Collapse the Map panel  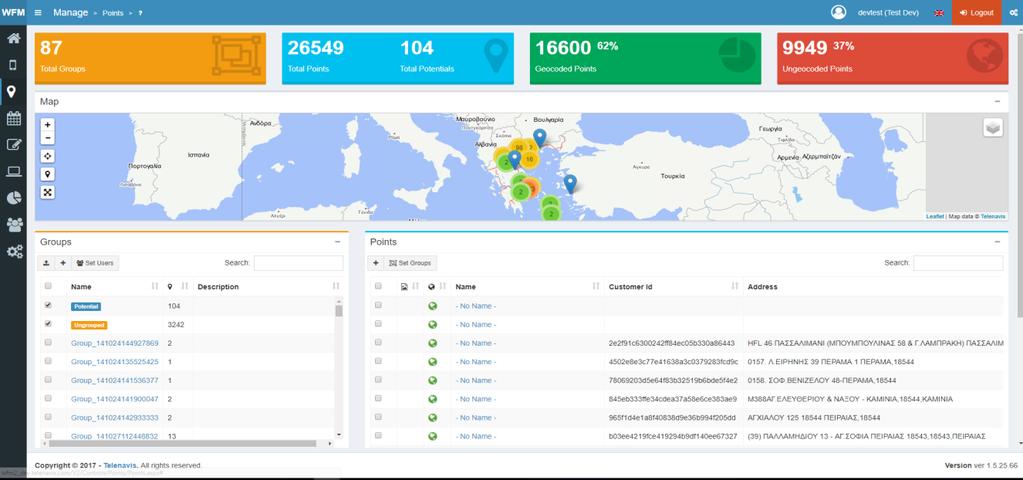997,101
